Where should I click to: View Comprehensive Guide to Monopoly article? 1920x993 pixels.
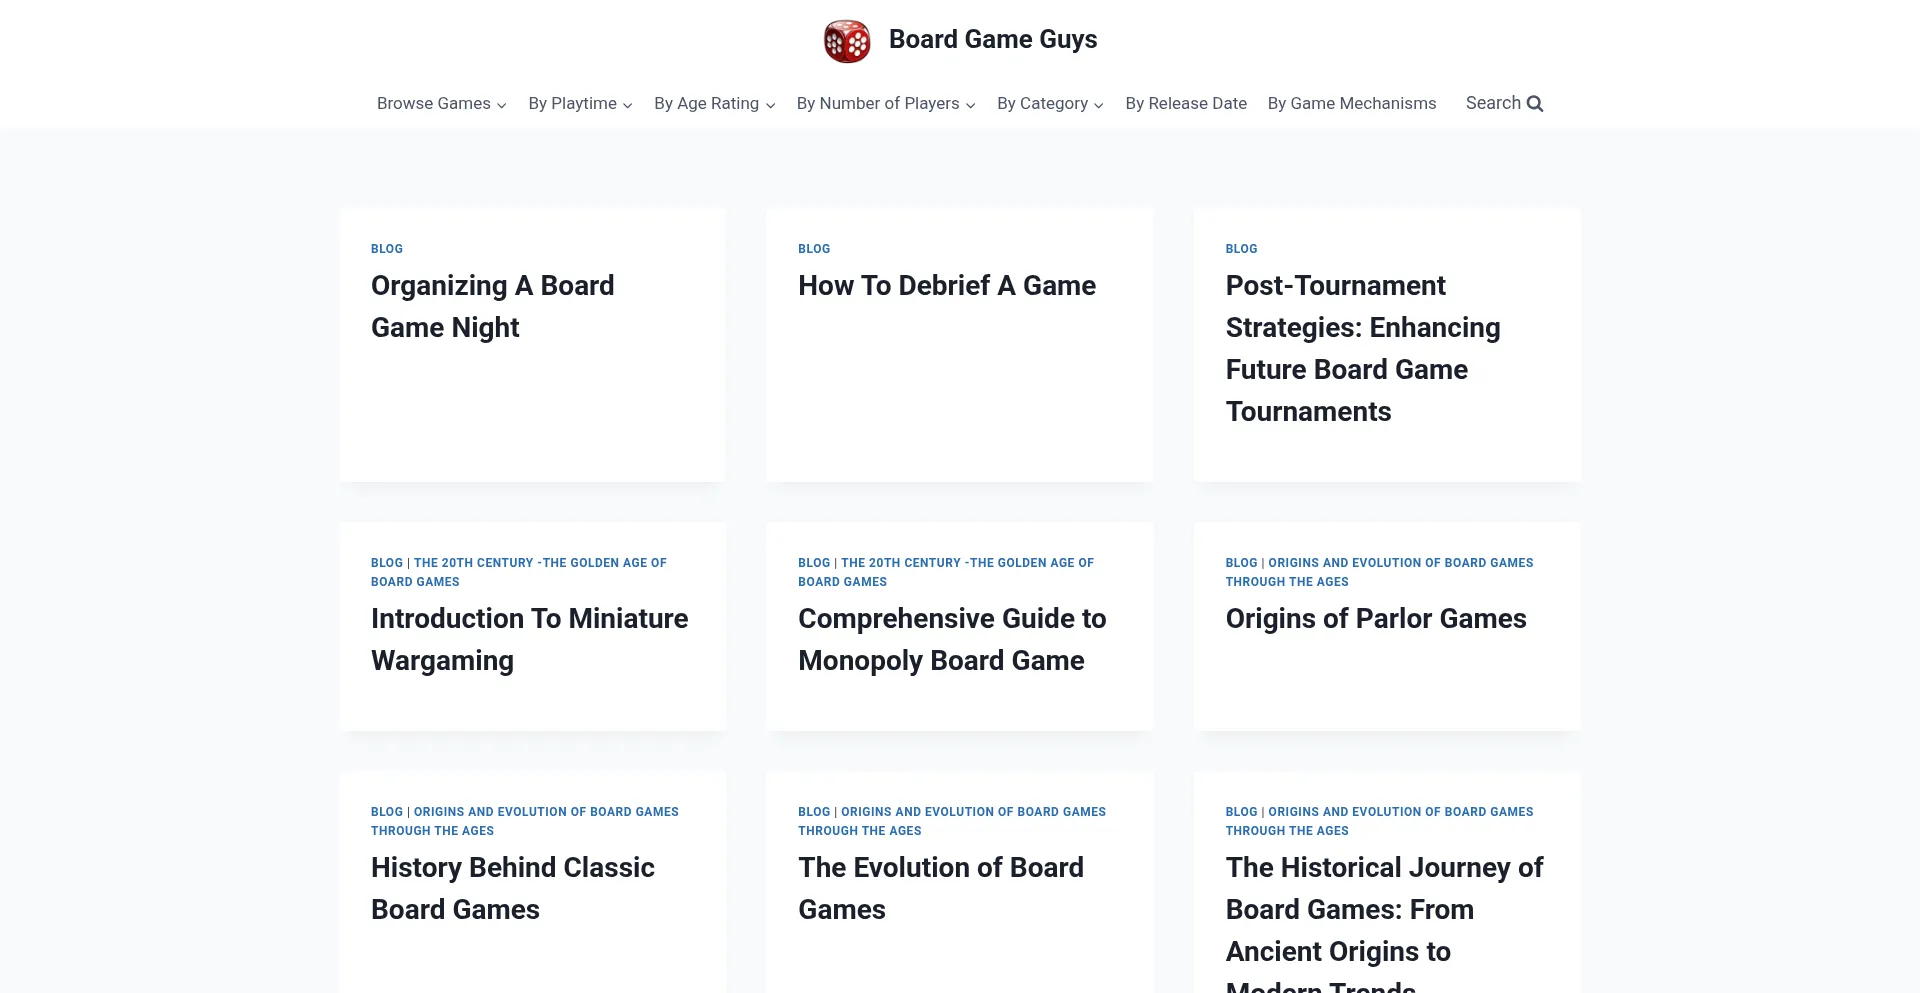(951, 639)
